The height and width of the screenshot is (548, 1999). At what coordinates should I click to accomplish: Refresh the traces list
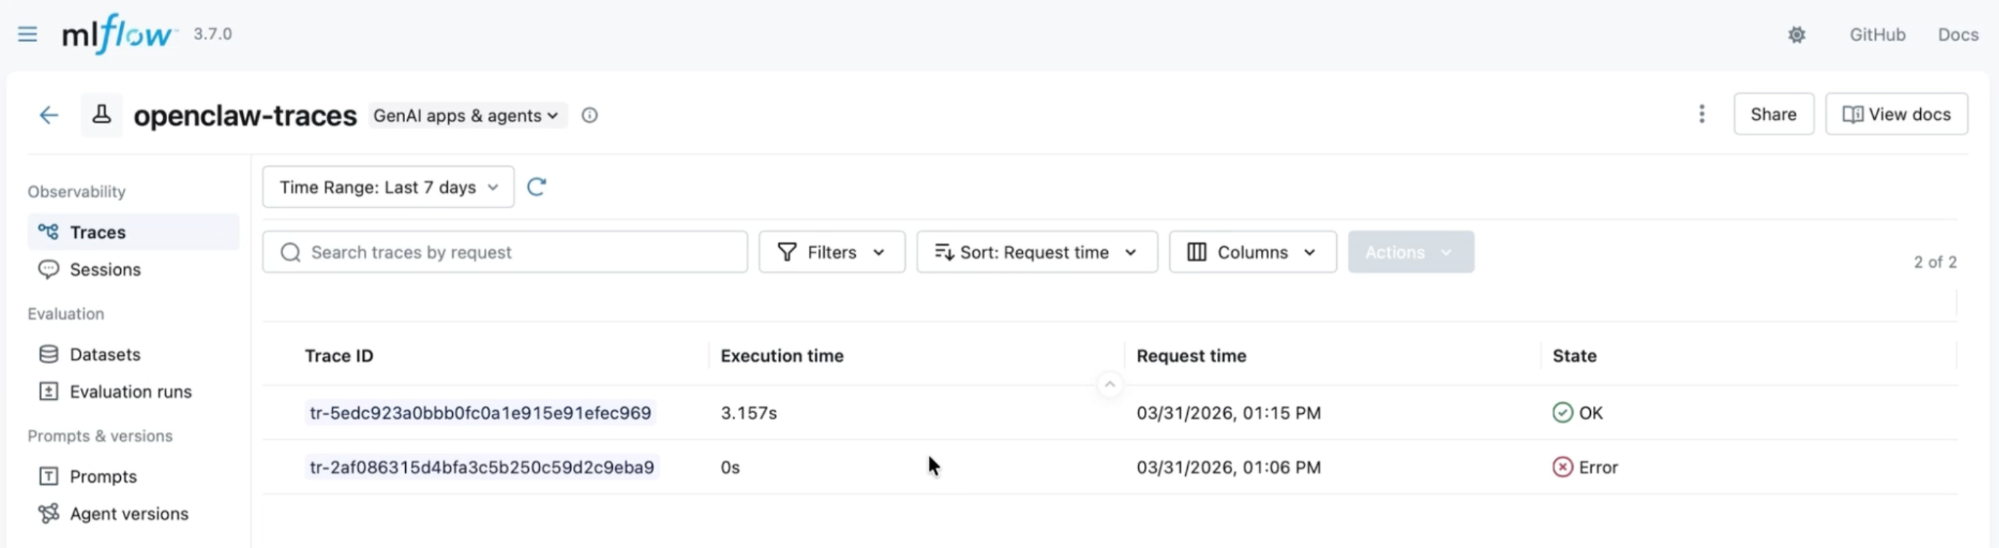click(537, 187)
